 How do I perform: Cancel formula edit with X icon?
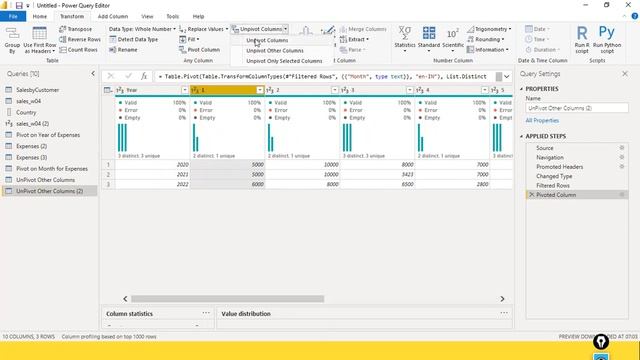(111, 76)
